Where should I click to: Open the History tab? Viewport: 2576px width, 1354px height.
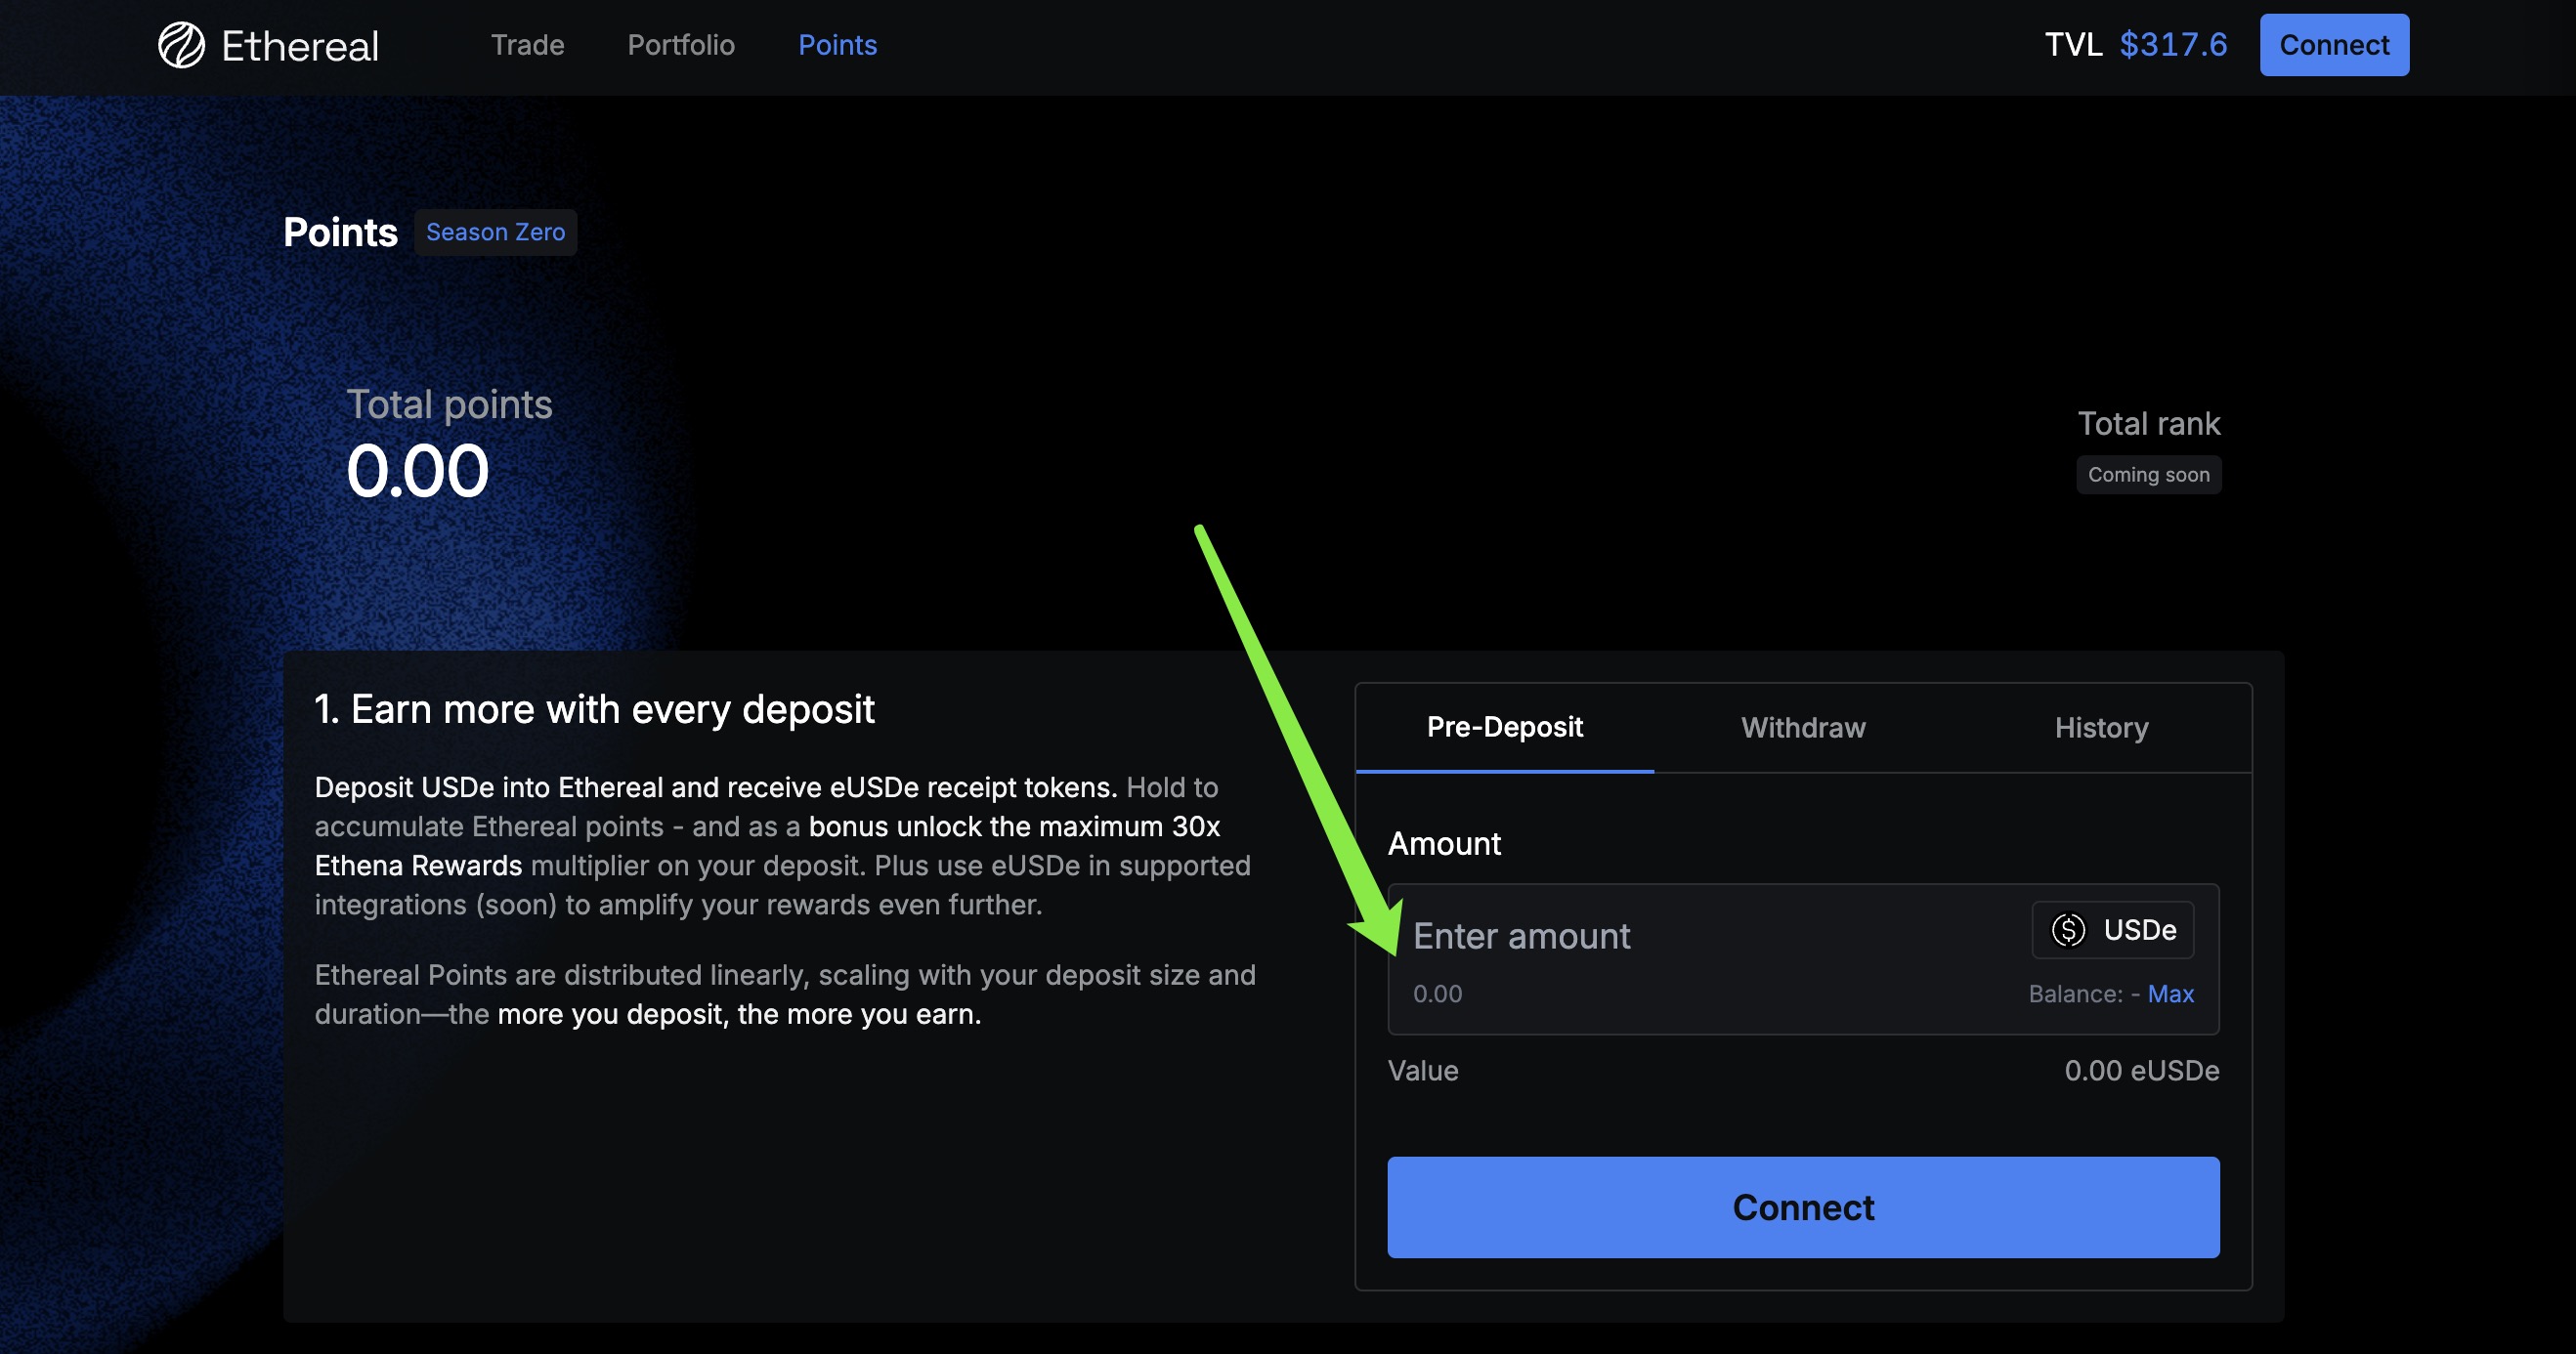pos(2101,728)
